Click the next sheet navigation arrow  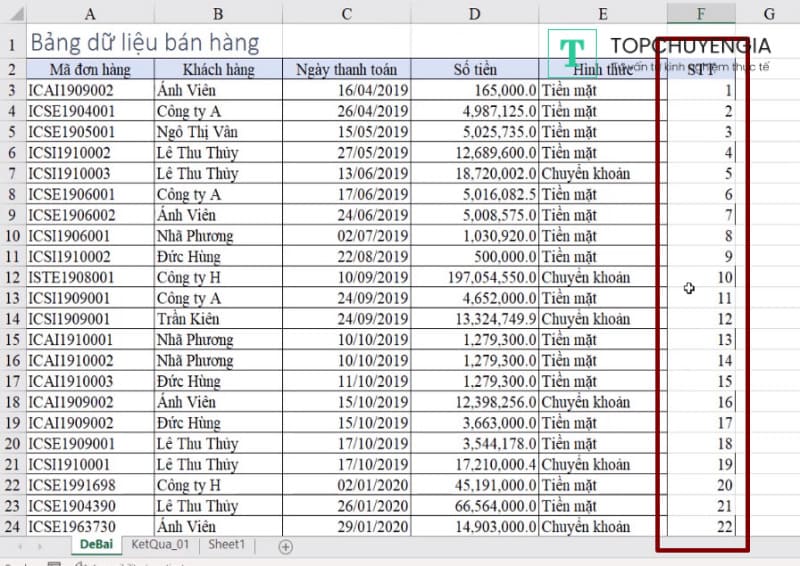point(40,546)
